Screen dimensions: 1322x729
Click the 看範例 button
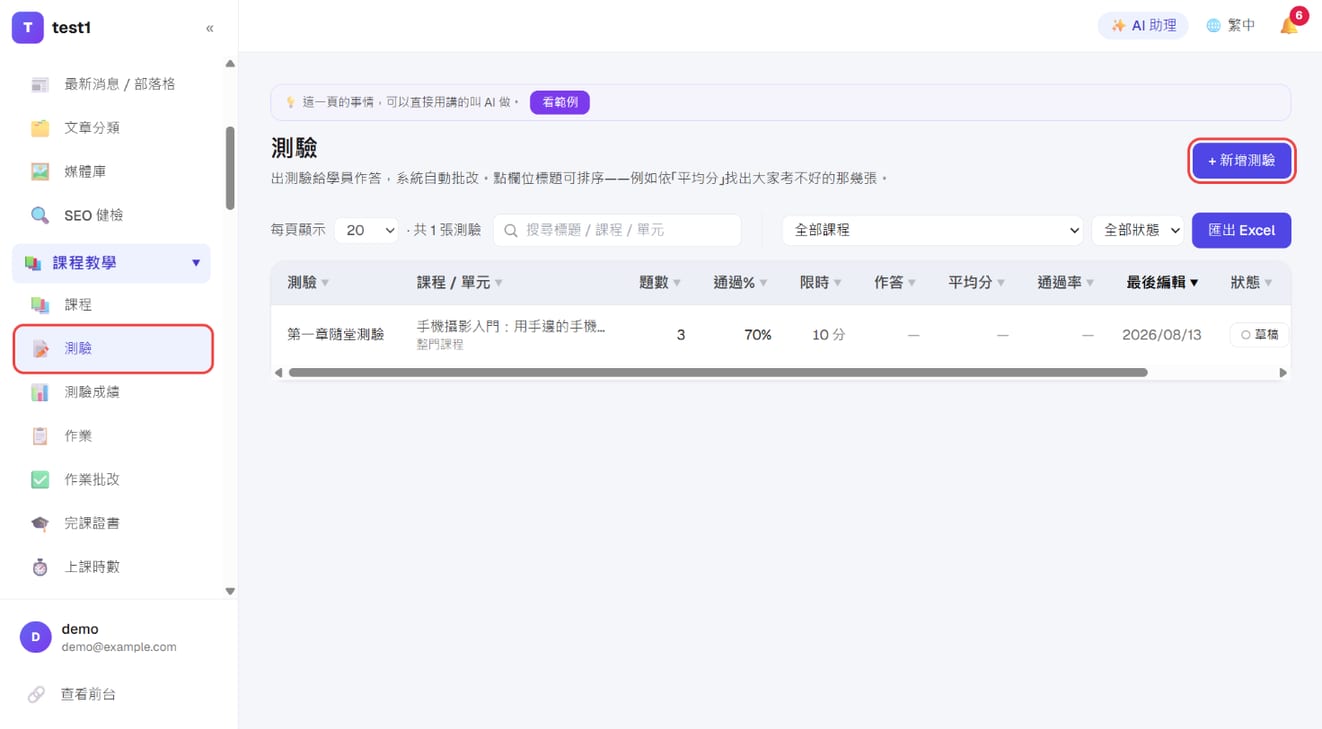559,102
